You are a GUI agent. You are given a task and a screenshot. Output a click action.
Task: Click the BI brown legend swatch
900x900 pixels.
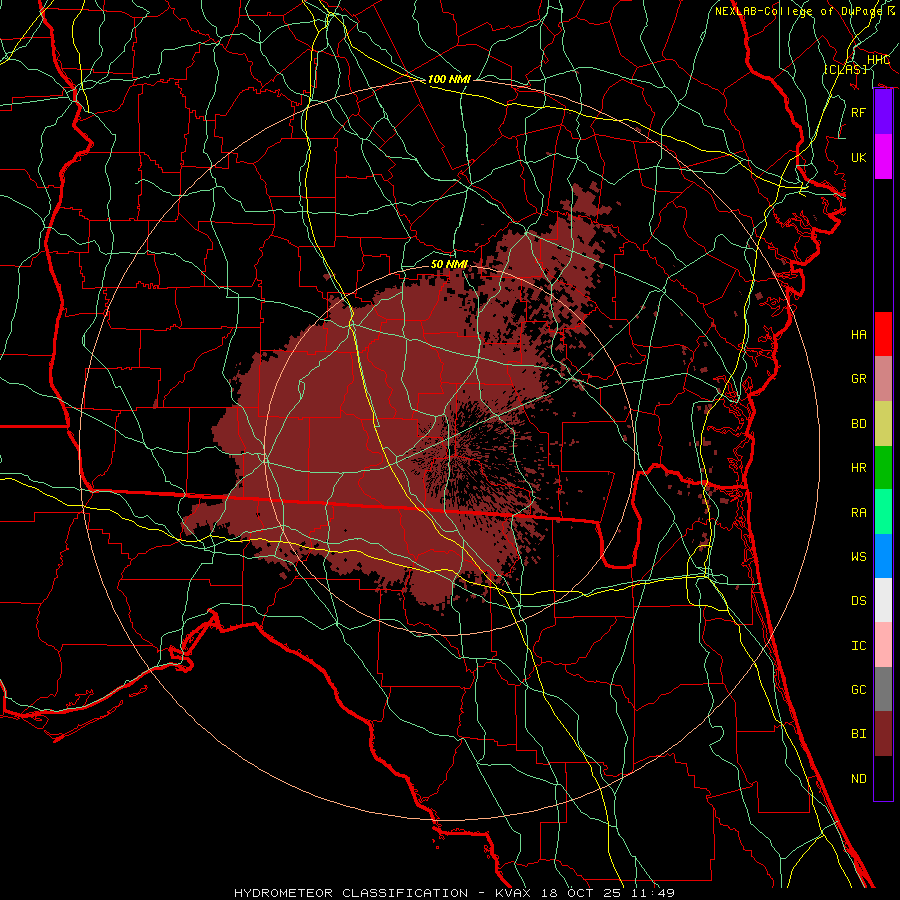[883, 734]
